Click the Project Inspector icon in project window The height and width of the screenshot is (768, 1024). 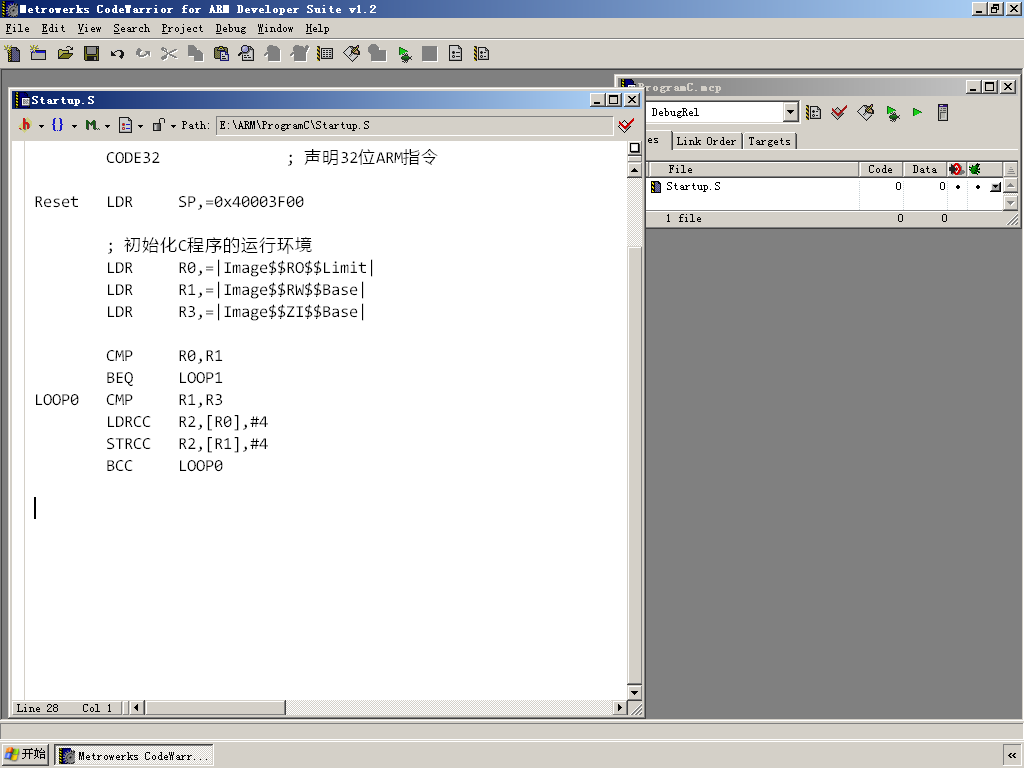pos(942,112)
